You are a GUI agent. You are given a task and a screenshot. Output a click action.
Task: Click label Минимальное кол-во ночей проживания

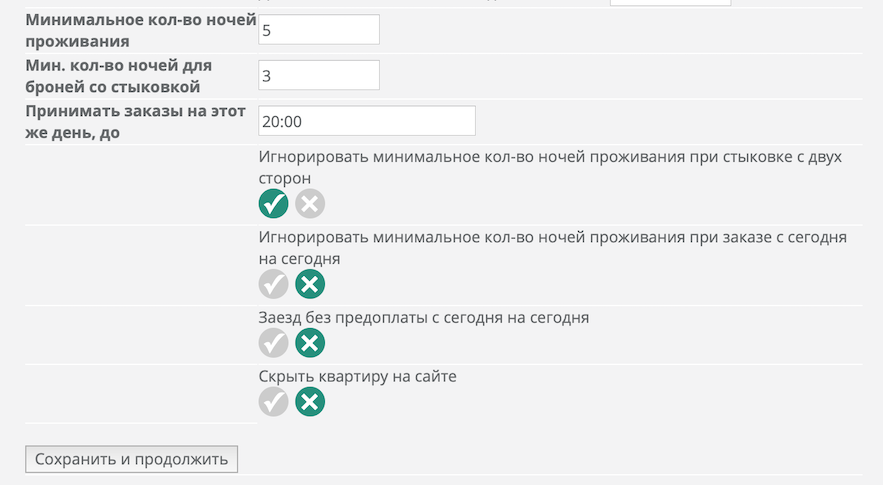tap(141, 30)
